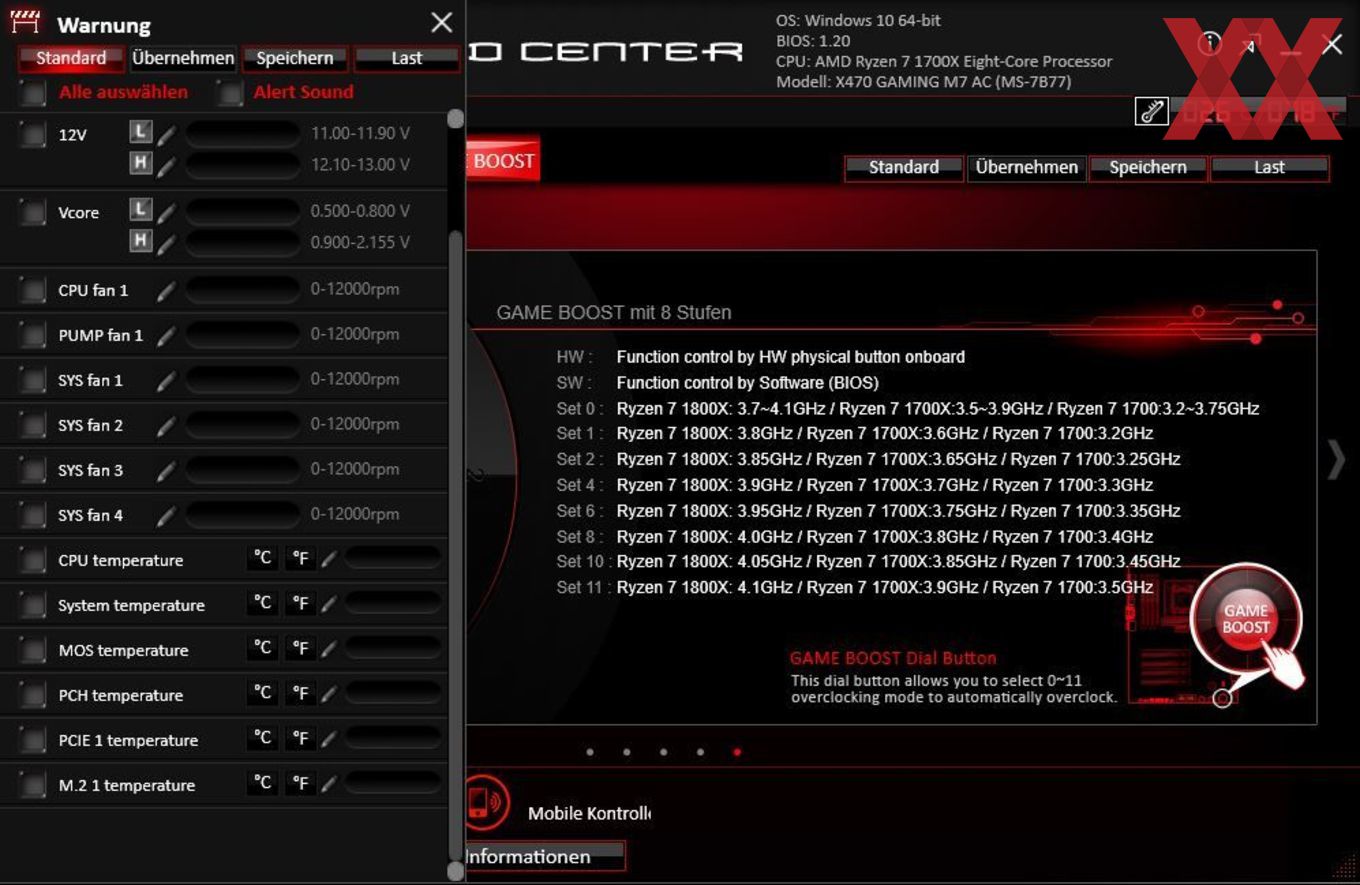The height and width of the screenshot is (885, 1360).
Task: Click pencil icon for CPU fan 1
Action: (x=167, y=290)
